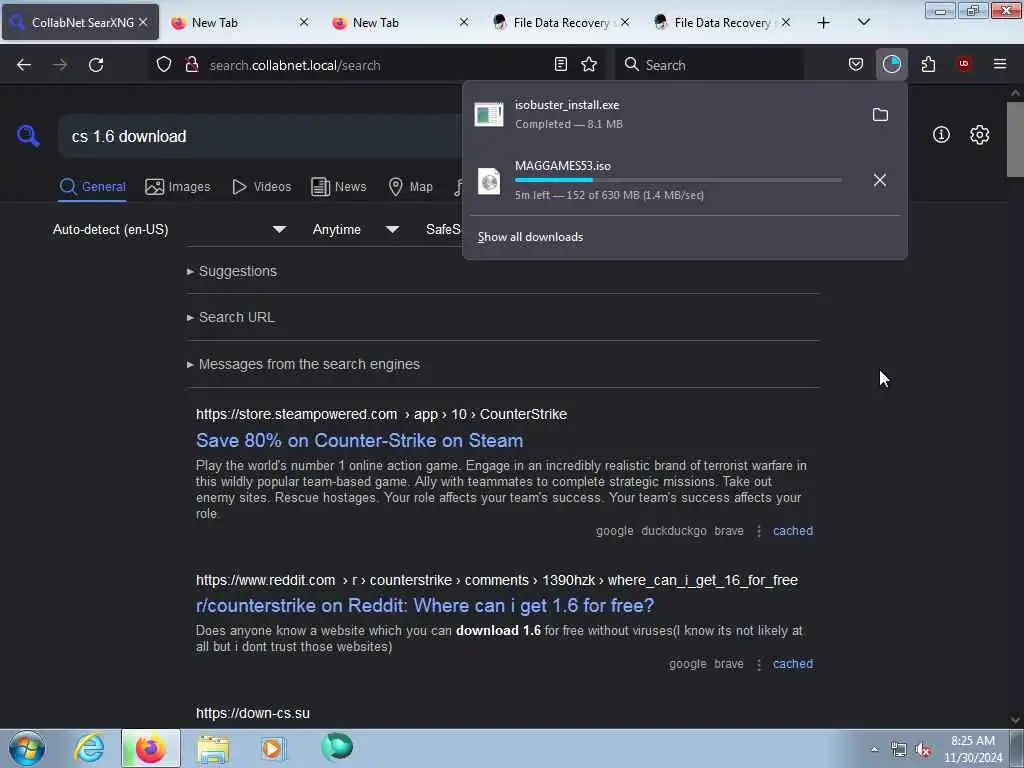Open SearXNG preferences gear icon

(979, 135)
